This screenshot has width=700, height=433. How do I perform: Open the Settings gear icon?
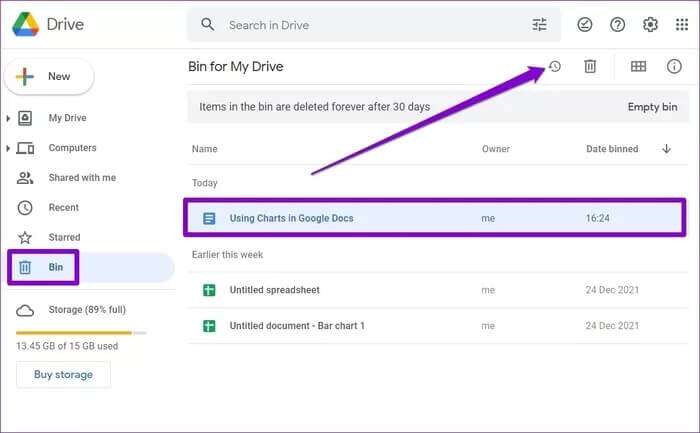pyautogui.click(x=650, y=25)
